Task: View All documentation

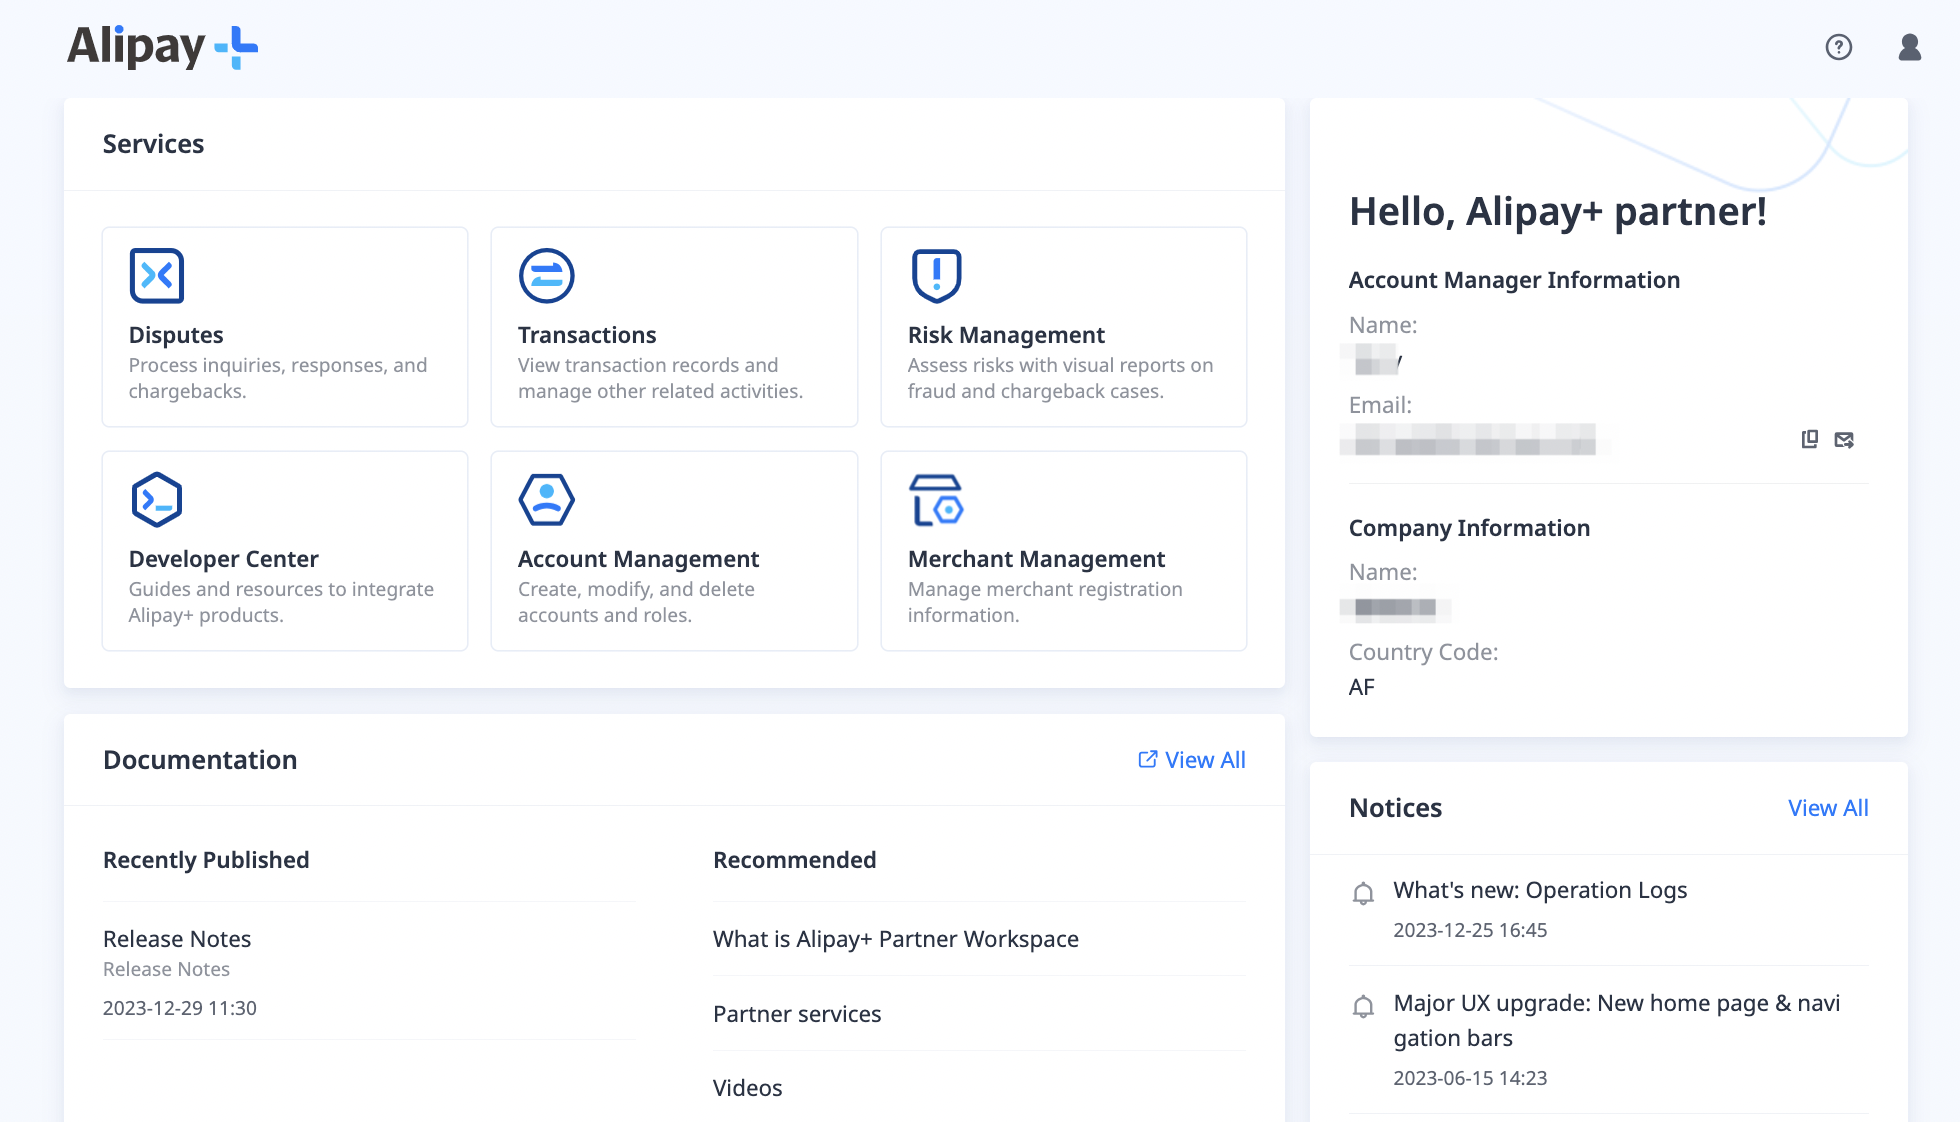Action: [1204, 759]
